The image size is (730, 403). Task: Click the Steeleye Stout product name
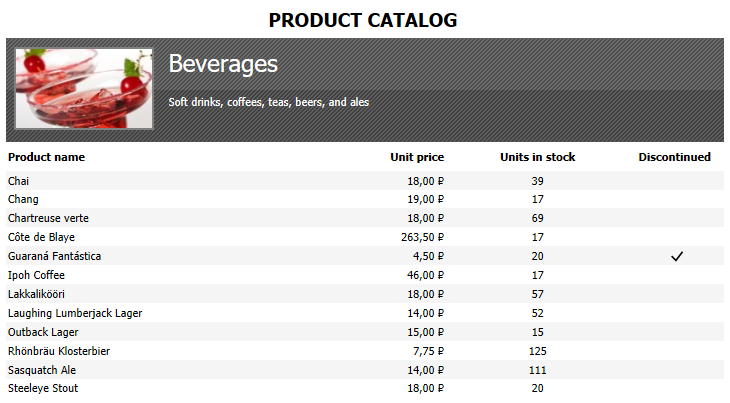(x=43, y=388)
